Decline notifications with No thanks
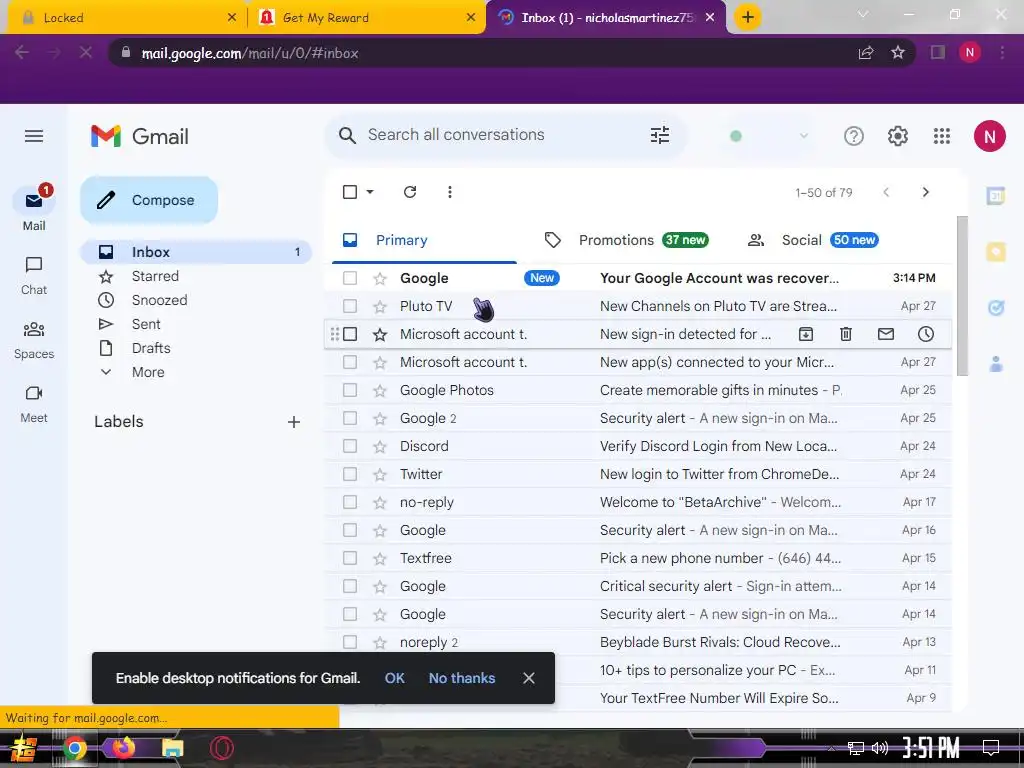Screen dimensions: 1024x768 point(462,679)
